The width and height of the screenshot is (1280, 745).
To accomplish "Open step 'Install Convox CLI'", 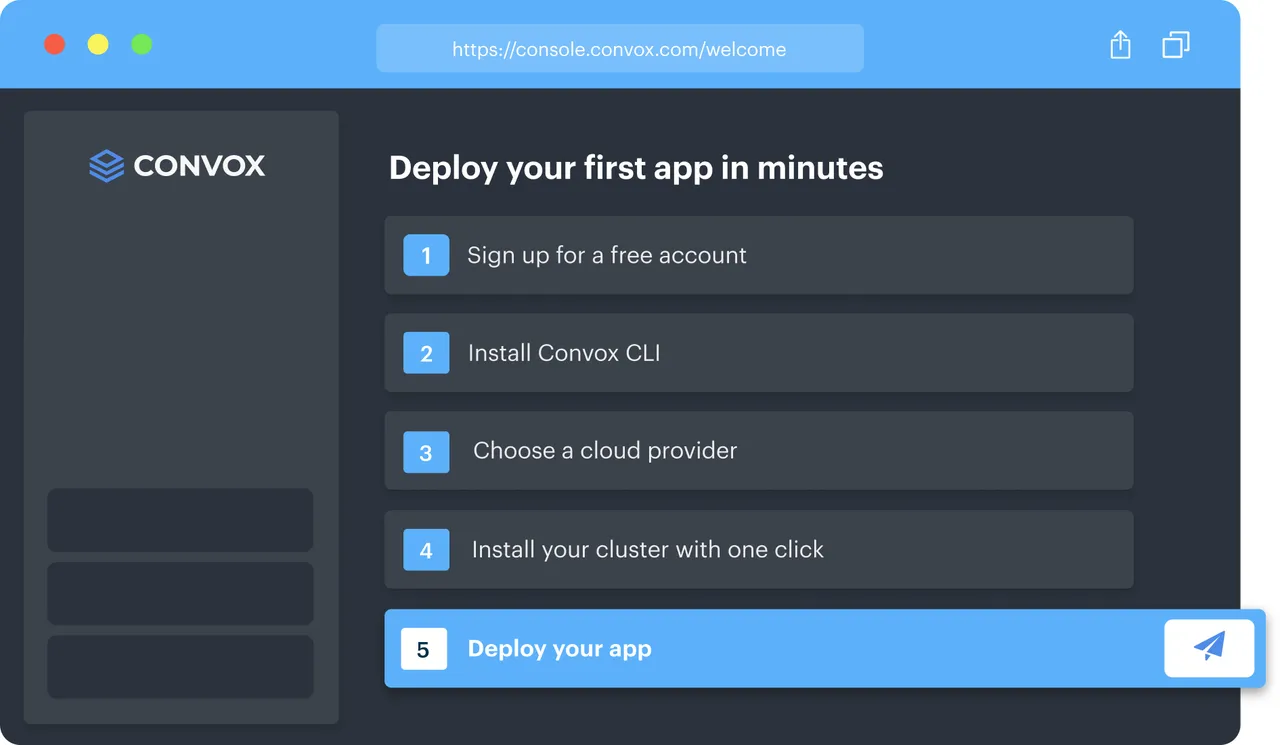I will pyautogui.click(x=759, y=353).
